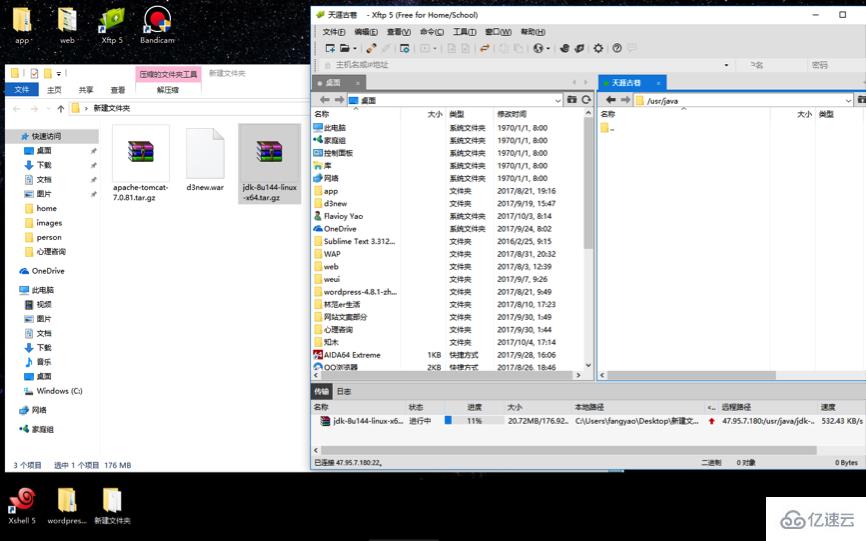Expand the local path 桌面 dropdown

(x=557, y=100)
